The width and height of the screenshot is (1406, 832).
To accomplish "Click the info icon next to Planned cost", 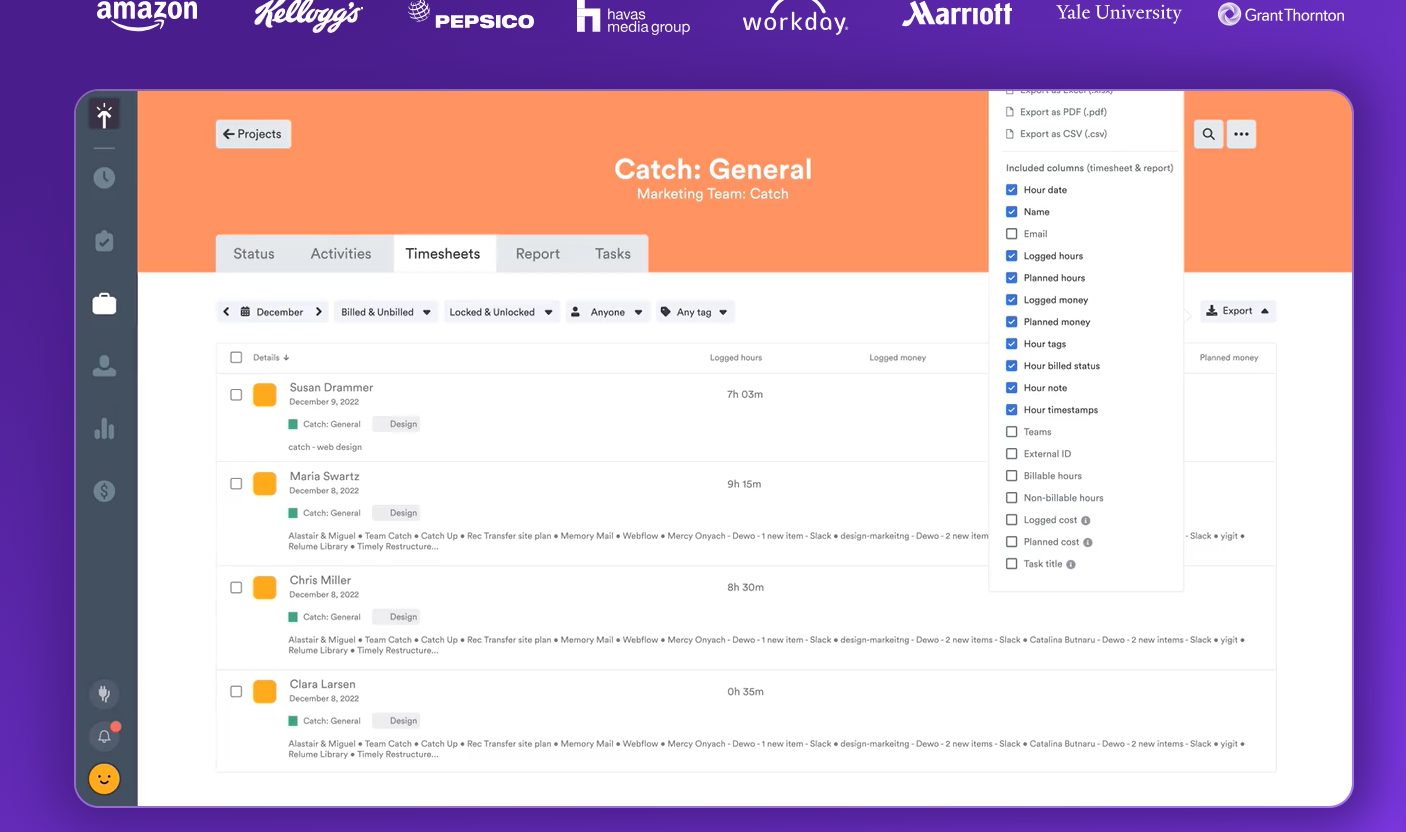I will coord(1088,542).
